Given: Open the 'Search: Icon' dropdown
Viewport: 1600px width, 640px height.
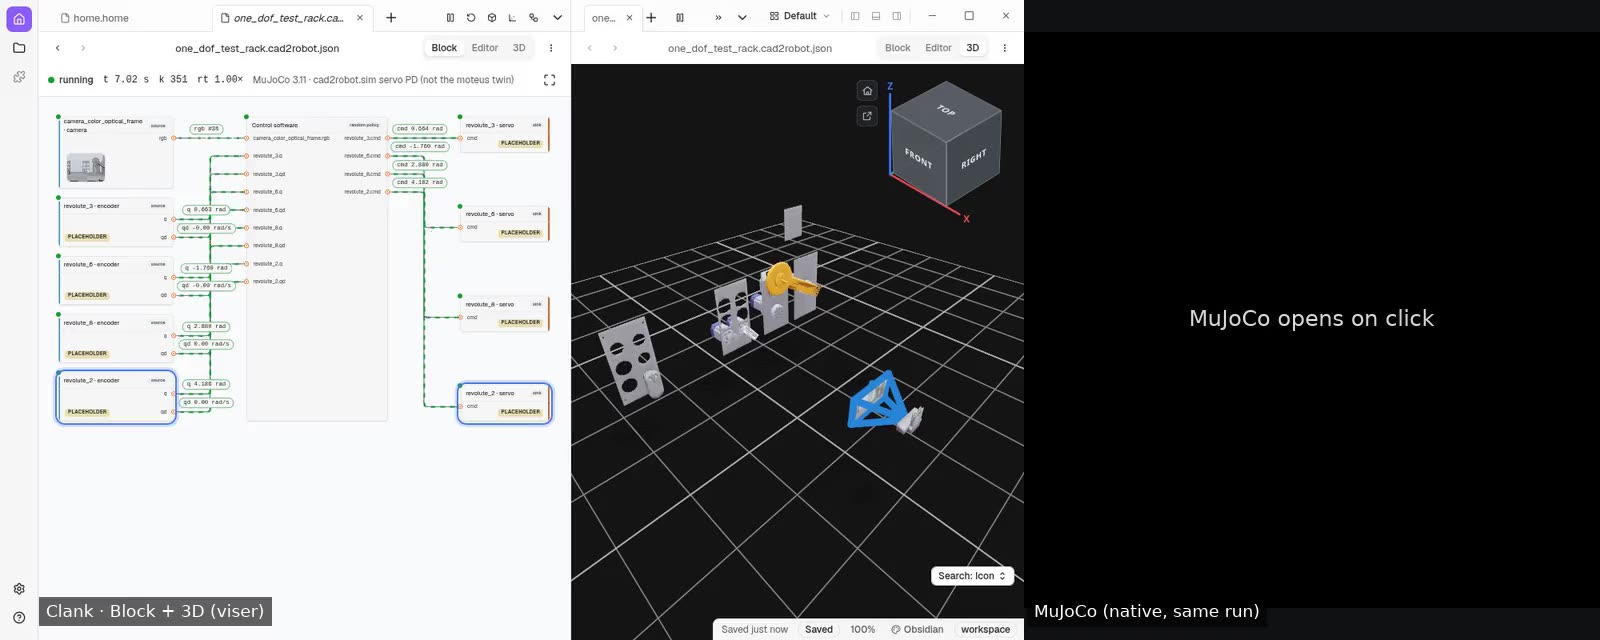Looking at the screenshot, I should pos(973,576).
